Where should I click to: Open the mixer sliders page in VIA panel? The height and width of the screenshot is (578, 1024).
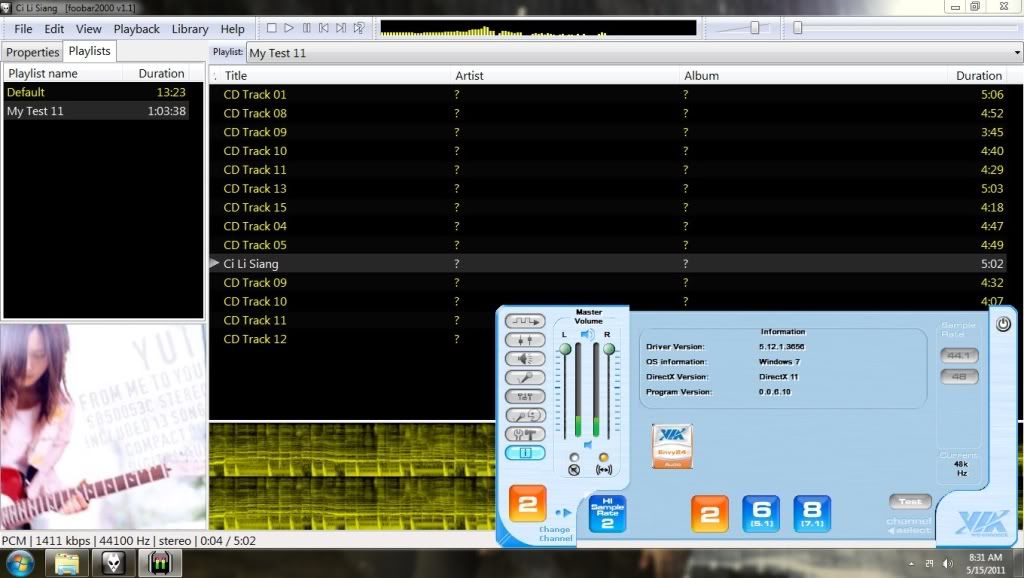pos(524,340)
